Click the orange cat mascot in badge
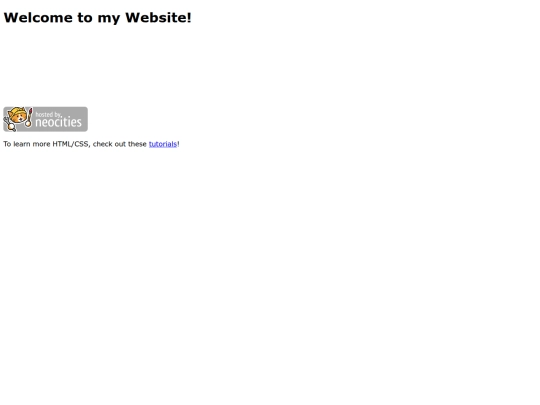The height and width of the screenshot is (405, 540). click(18, 116)
